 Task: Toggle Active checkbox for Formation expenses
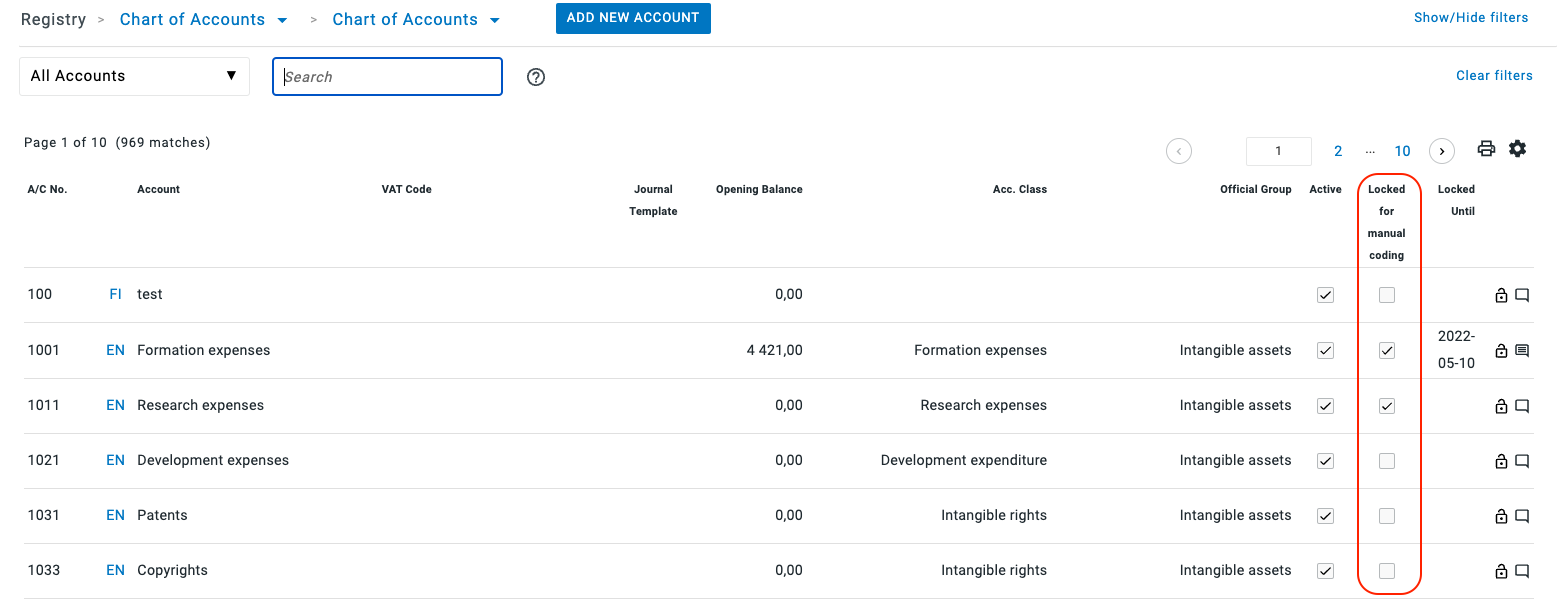click(x=1325, y=350)
